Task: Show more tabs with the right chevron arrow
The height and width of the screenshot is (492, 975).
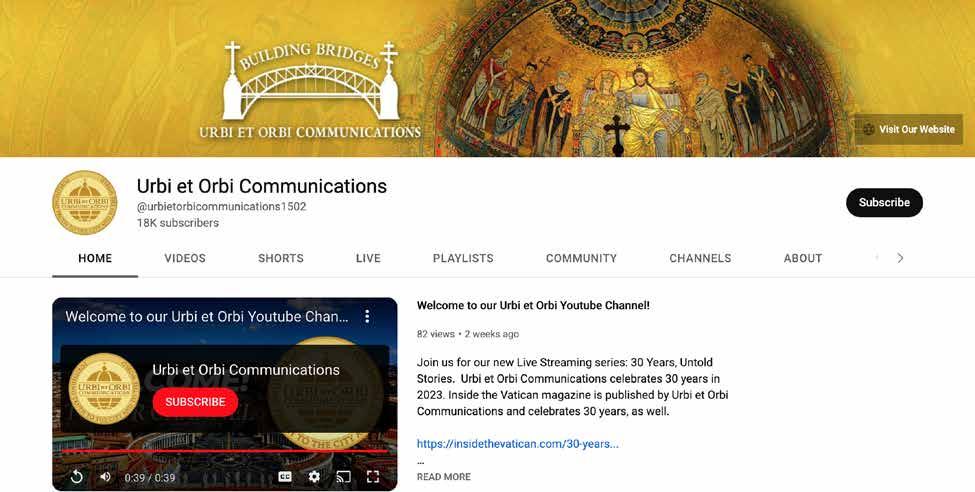Action: (900, 258)
